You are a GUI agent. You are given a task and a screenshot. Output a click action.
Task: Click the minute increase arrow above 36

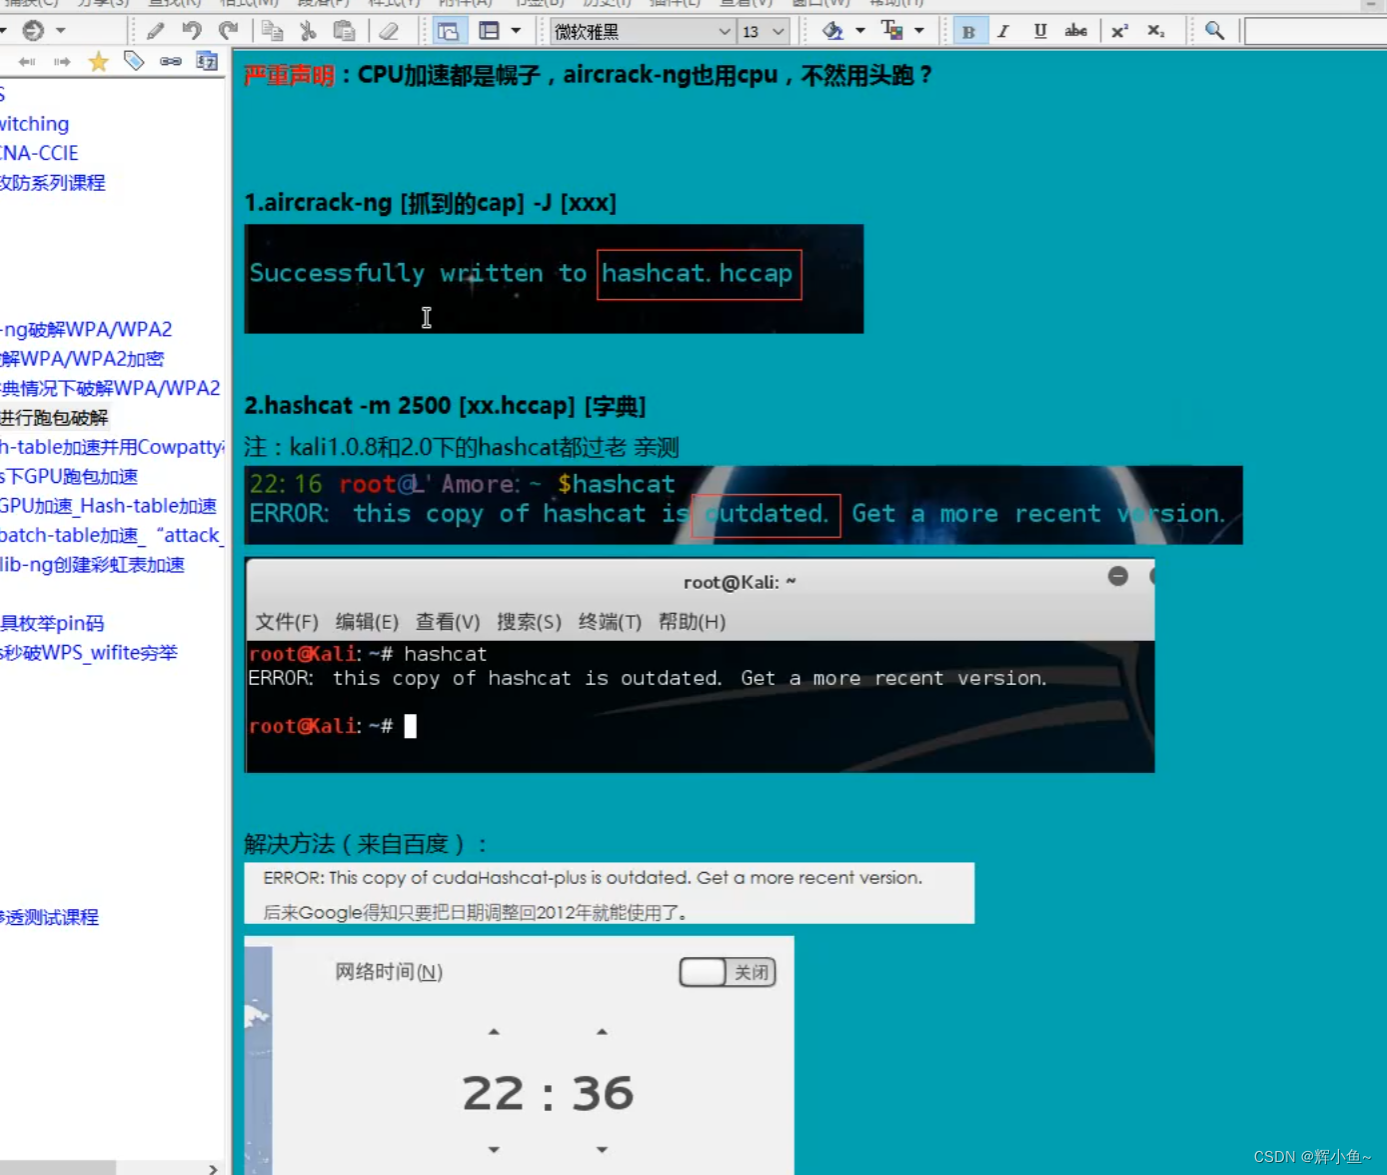(x=602, y=1032)
